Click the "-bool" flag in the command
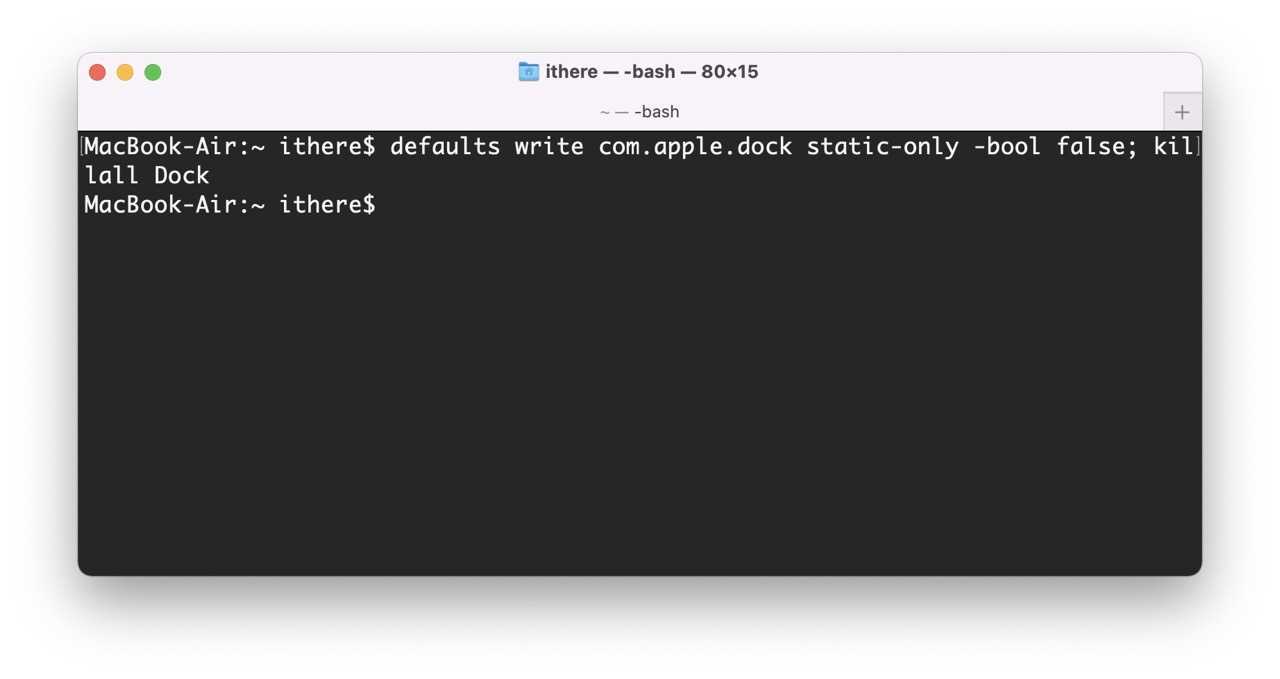 pyautogui.click(x=1007, y=146)
